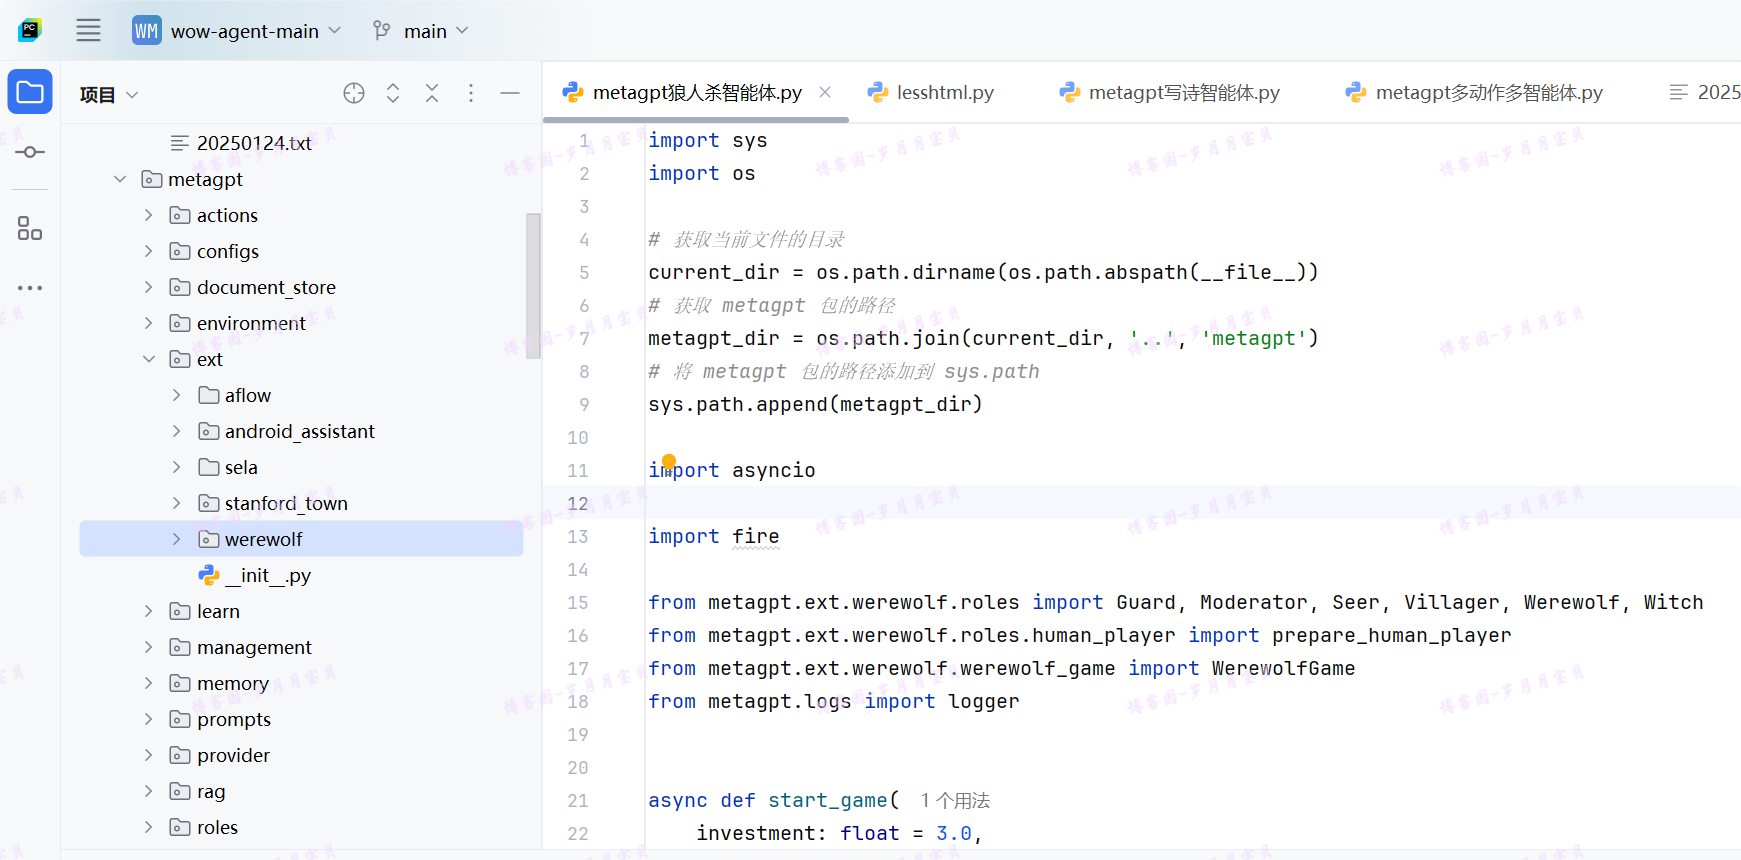The image size is (1741, 860).
Task: Click 'WerewolfGame' on line 17
Action: pyautogui.click(x=1283, y=668)
